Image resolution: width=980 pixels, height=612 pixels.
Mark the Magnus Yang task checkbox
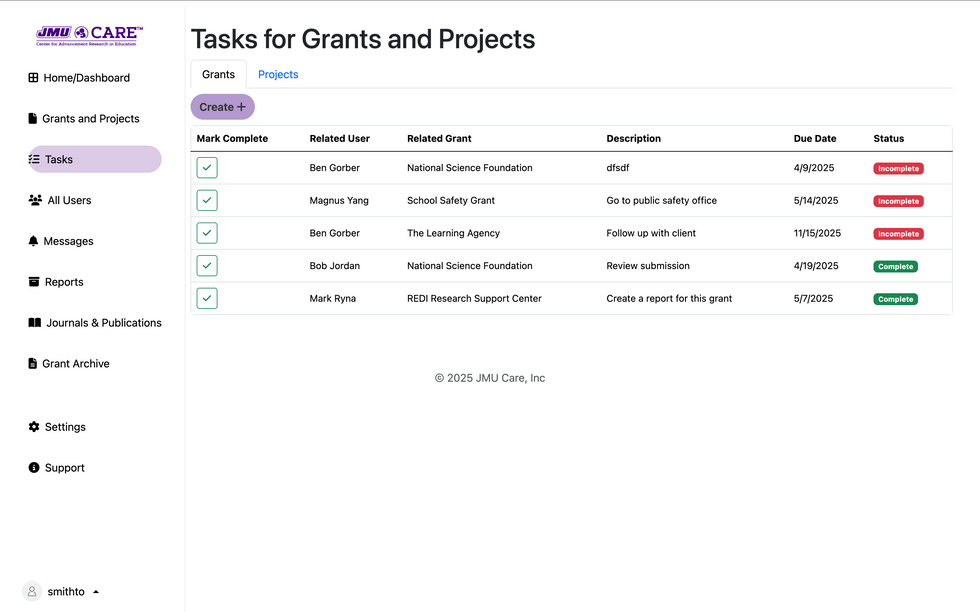pos(207,201)
